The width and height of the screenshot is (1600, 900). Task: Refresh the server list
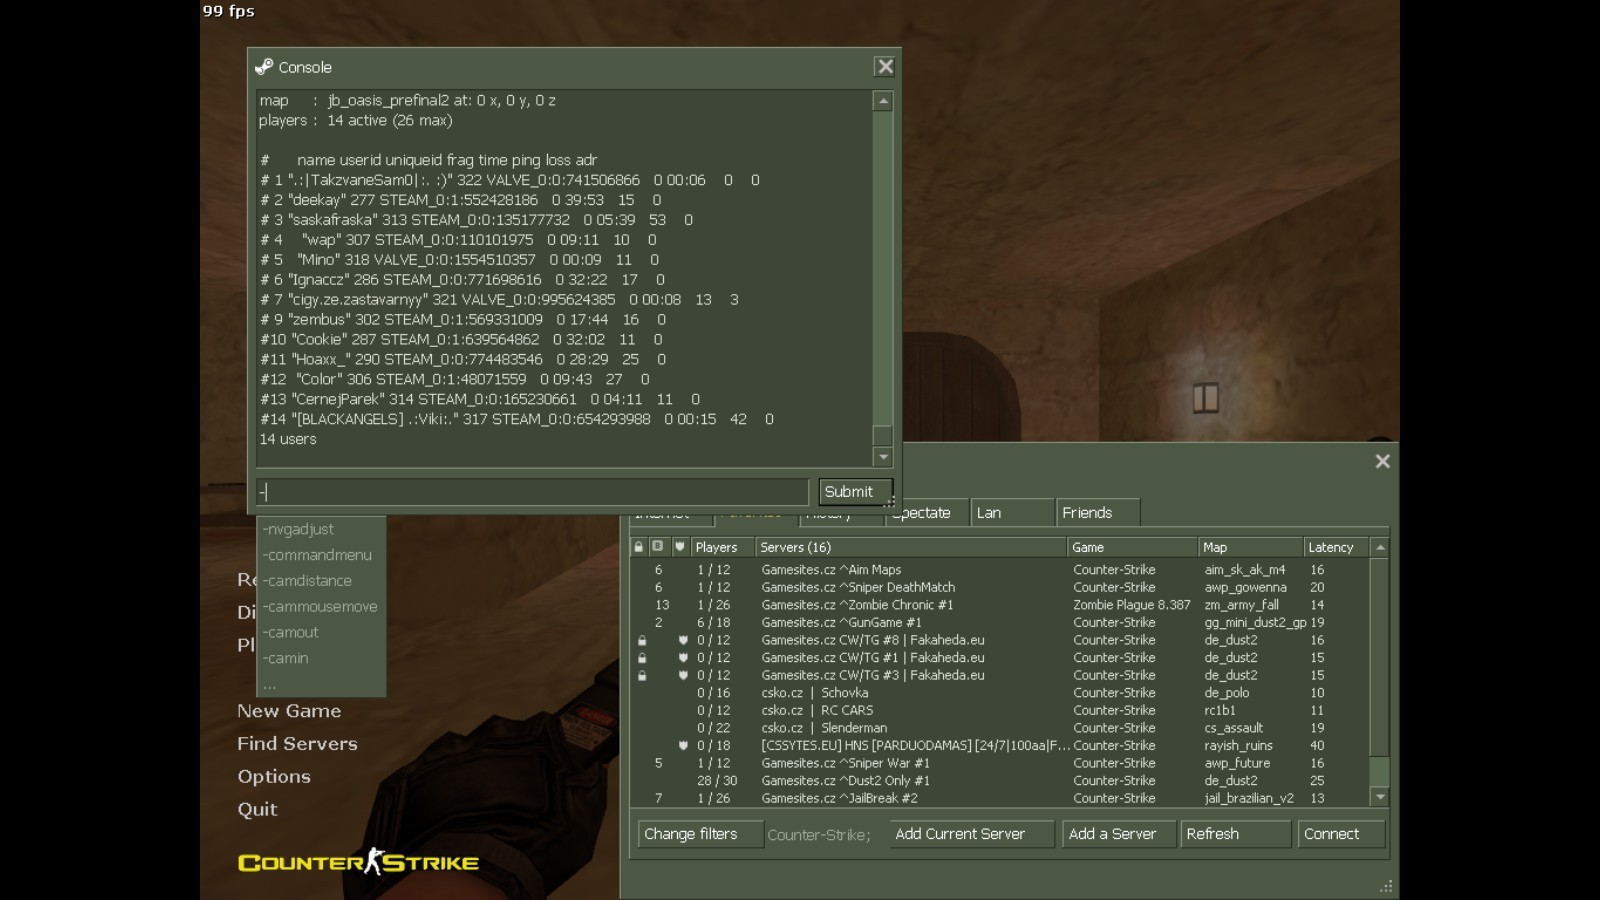coord(1235,834)
